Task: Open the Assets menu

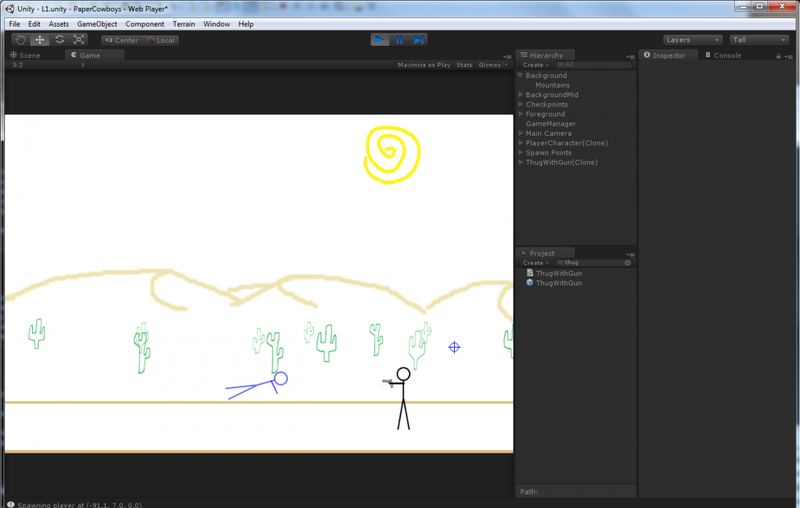Action: [59, 24]
